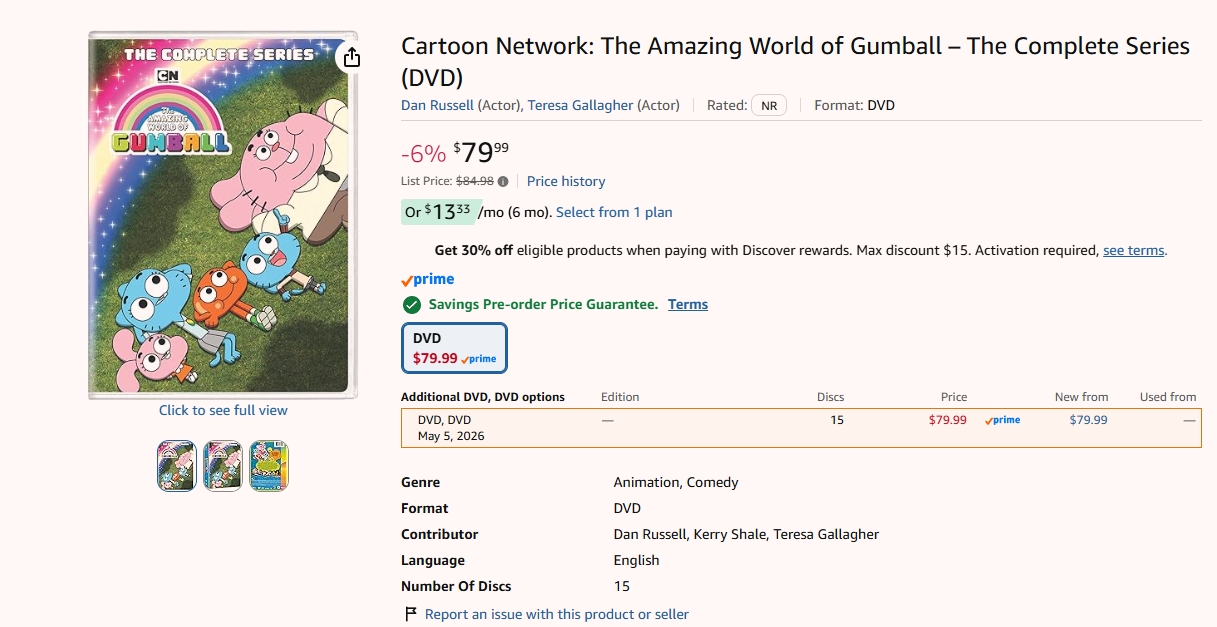Click the list price info icon
This screenshot has width=1217, height=627.
point(503,182)
